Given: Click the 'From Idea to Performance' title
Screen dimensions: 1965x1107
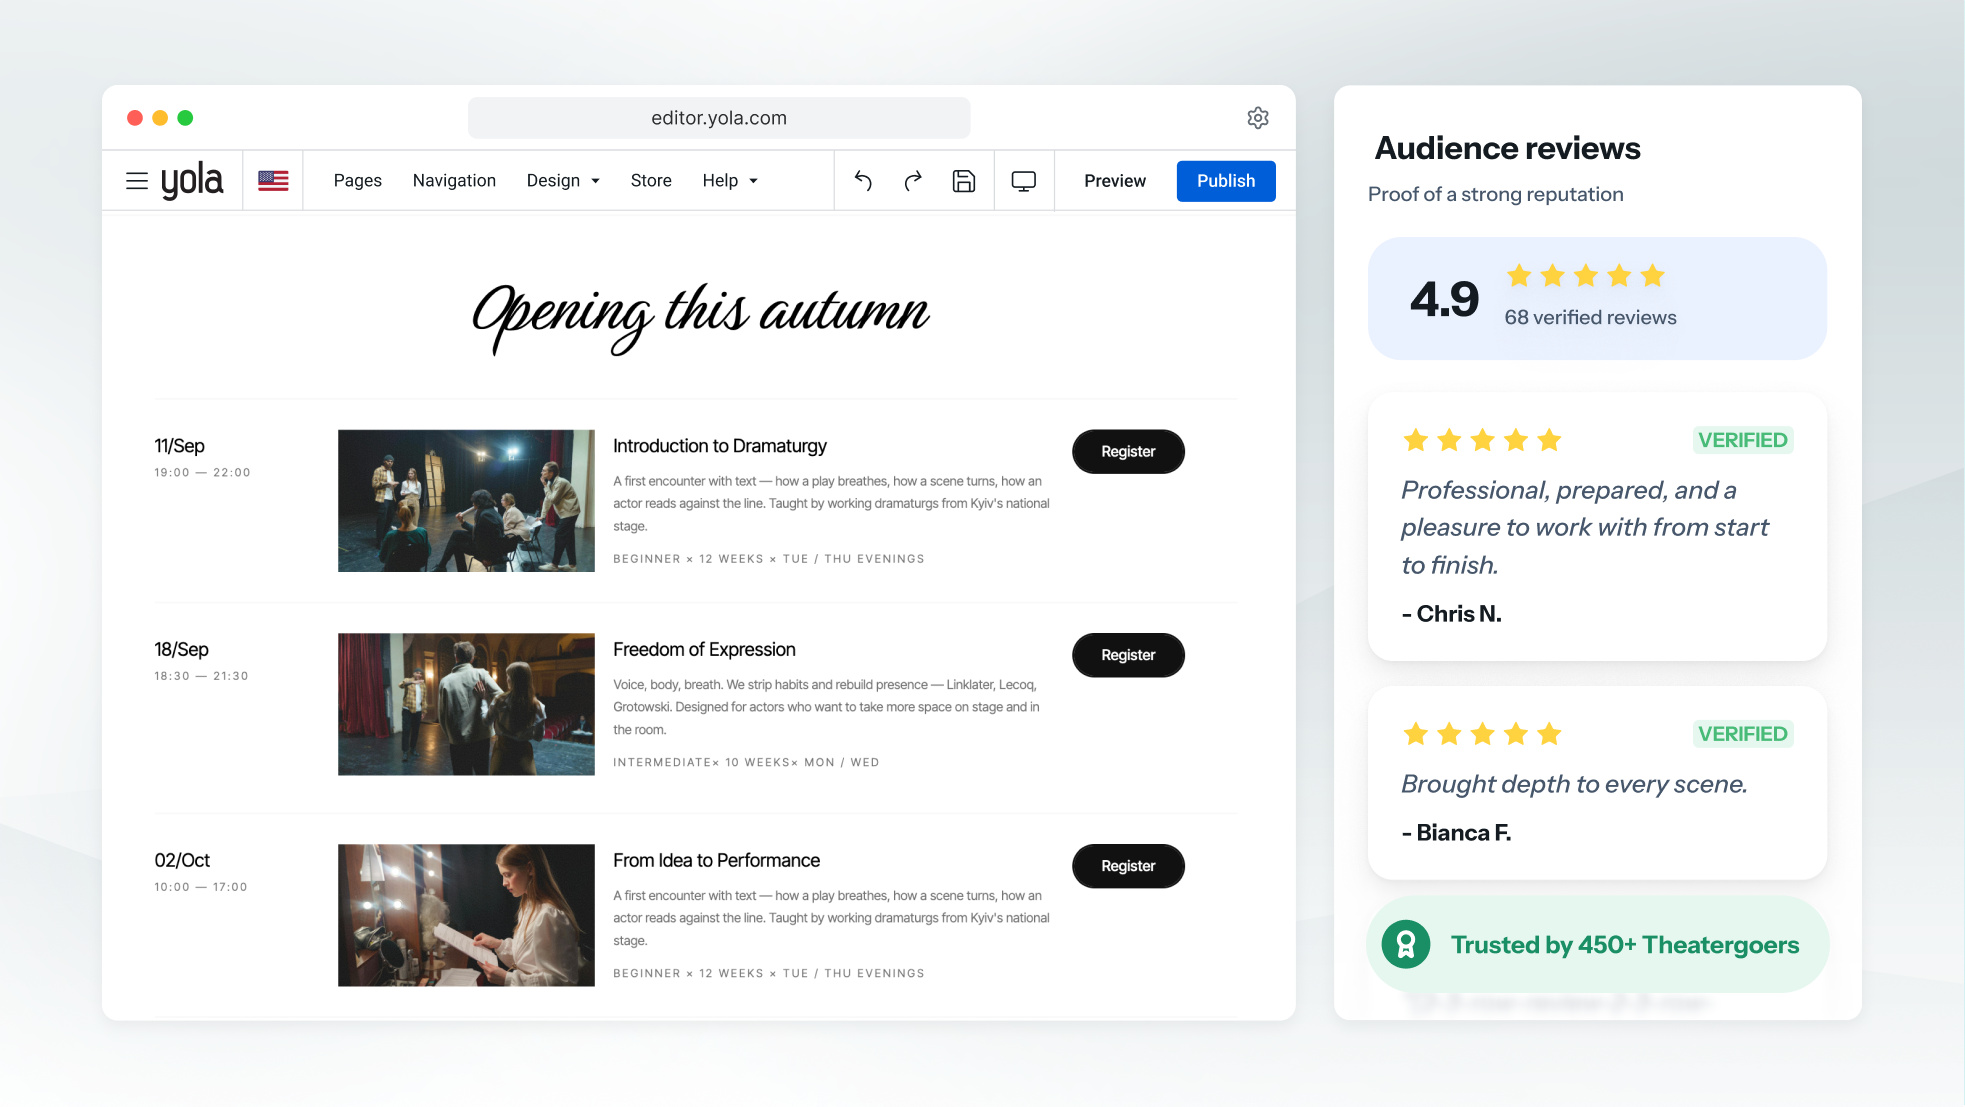Looking at the screenshot, I should [x=716, y=861].
